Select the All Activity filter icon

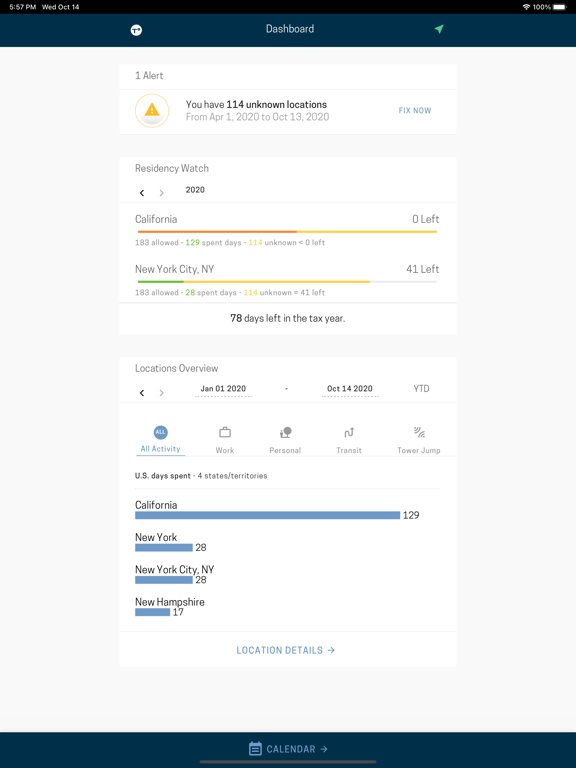(x=160, y=432)
